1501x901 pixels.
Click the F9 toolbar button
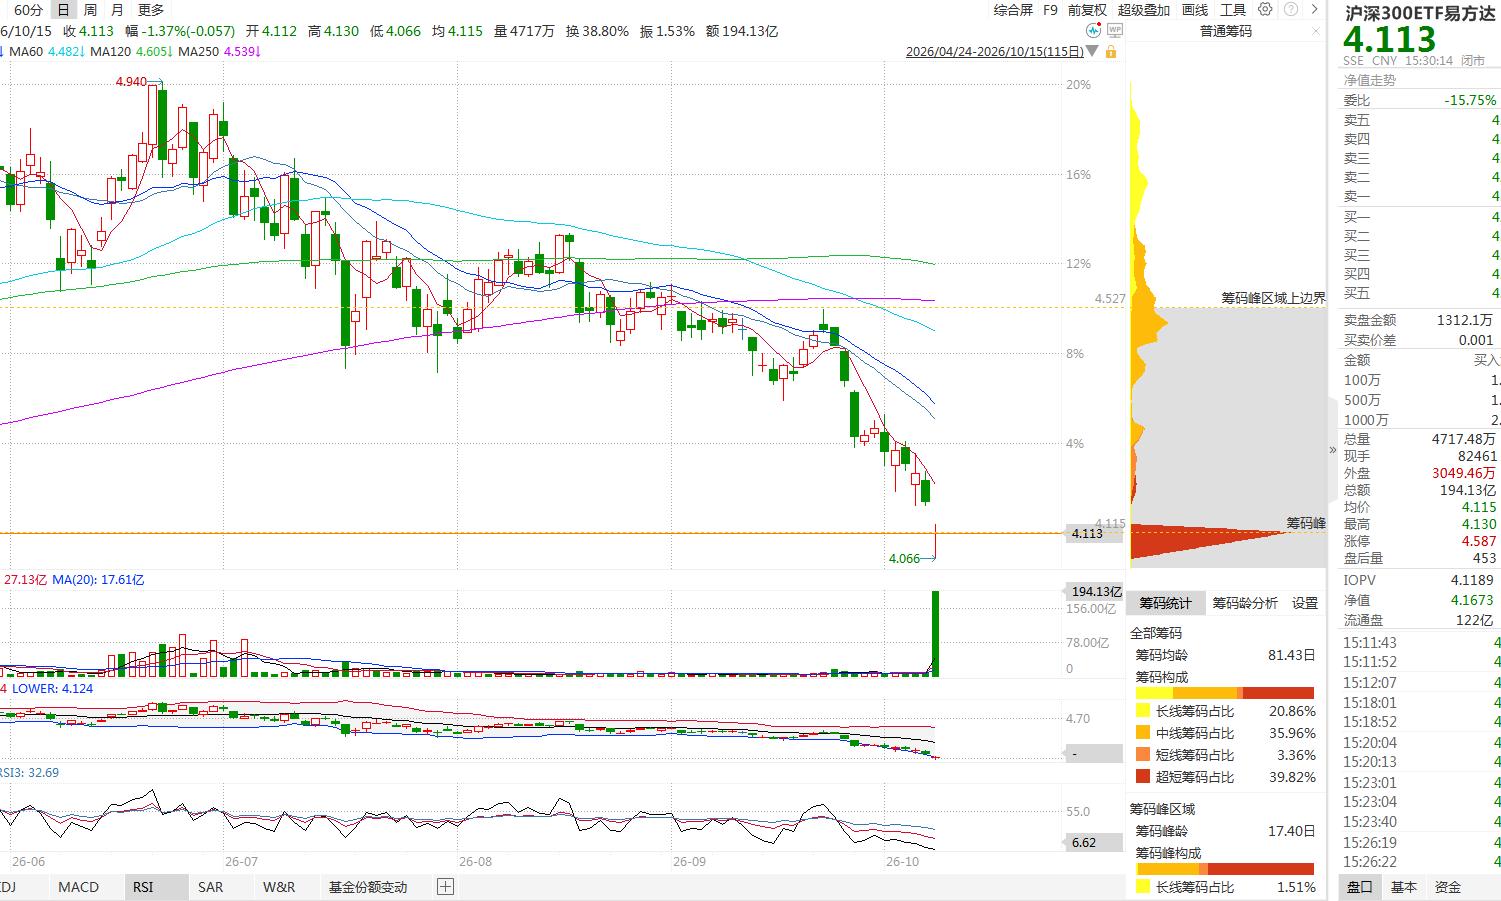tap(1050, 10)
